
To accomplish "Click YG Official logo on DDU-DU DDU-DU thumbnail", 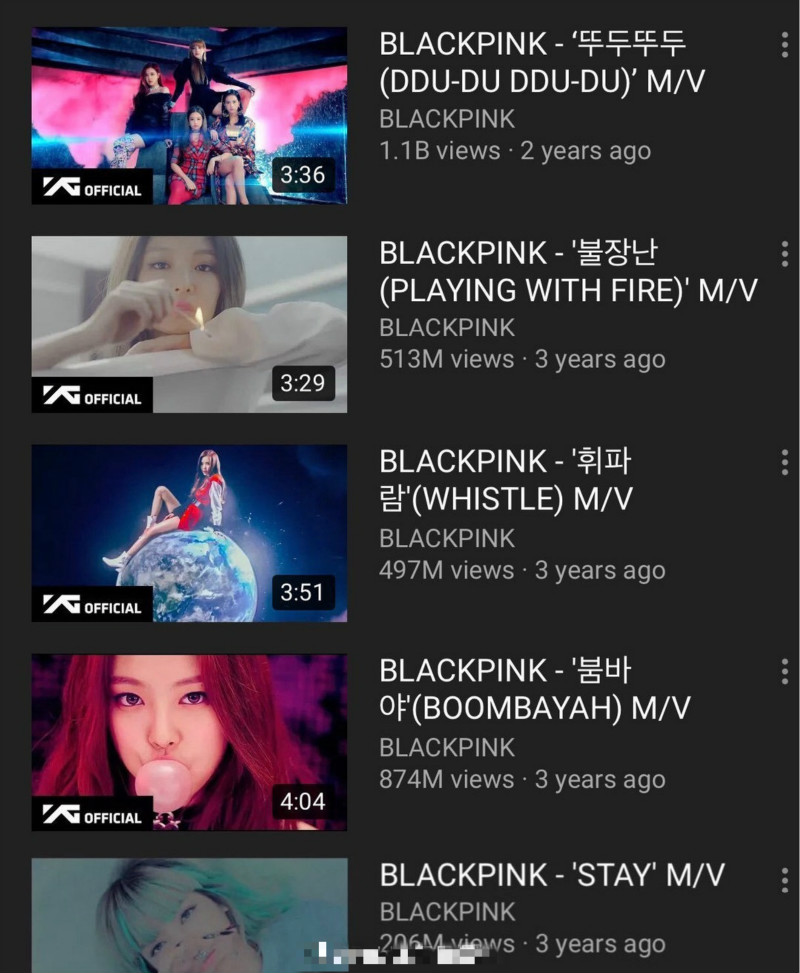I will tap(92, 187).
